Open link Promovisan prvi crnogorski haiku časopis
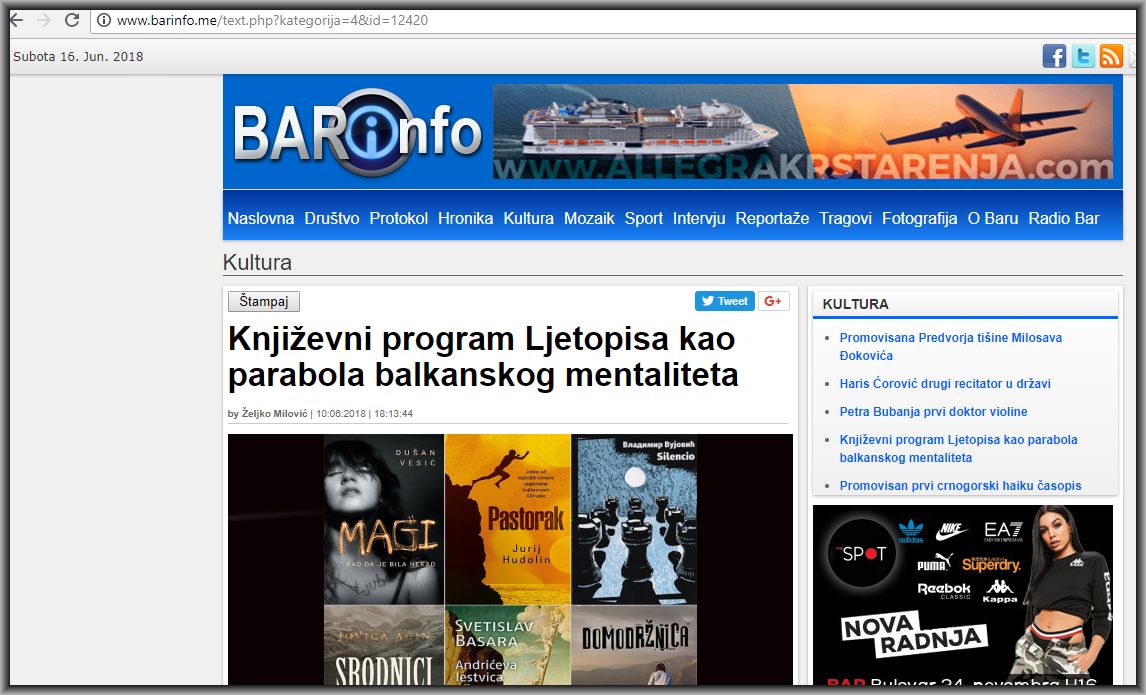Viewport: 1146px width, 695px height. [960, 486]
